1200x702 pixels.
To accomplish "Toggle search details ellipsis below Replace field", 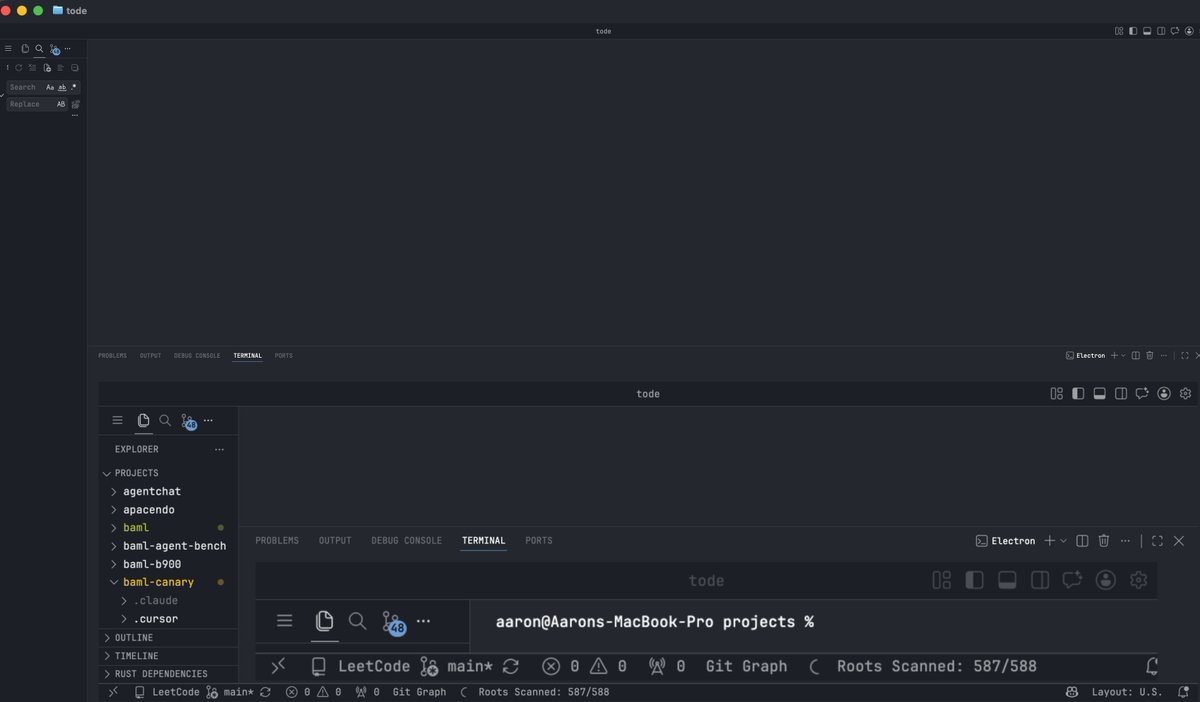I will pos(75,115).
